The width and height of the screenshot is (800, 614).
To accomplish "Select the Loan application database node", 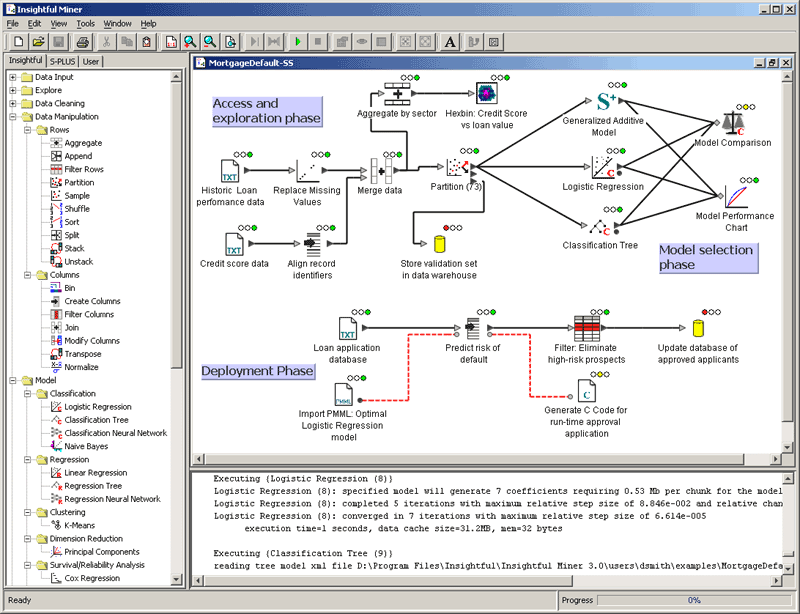I will coord(348,328).
